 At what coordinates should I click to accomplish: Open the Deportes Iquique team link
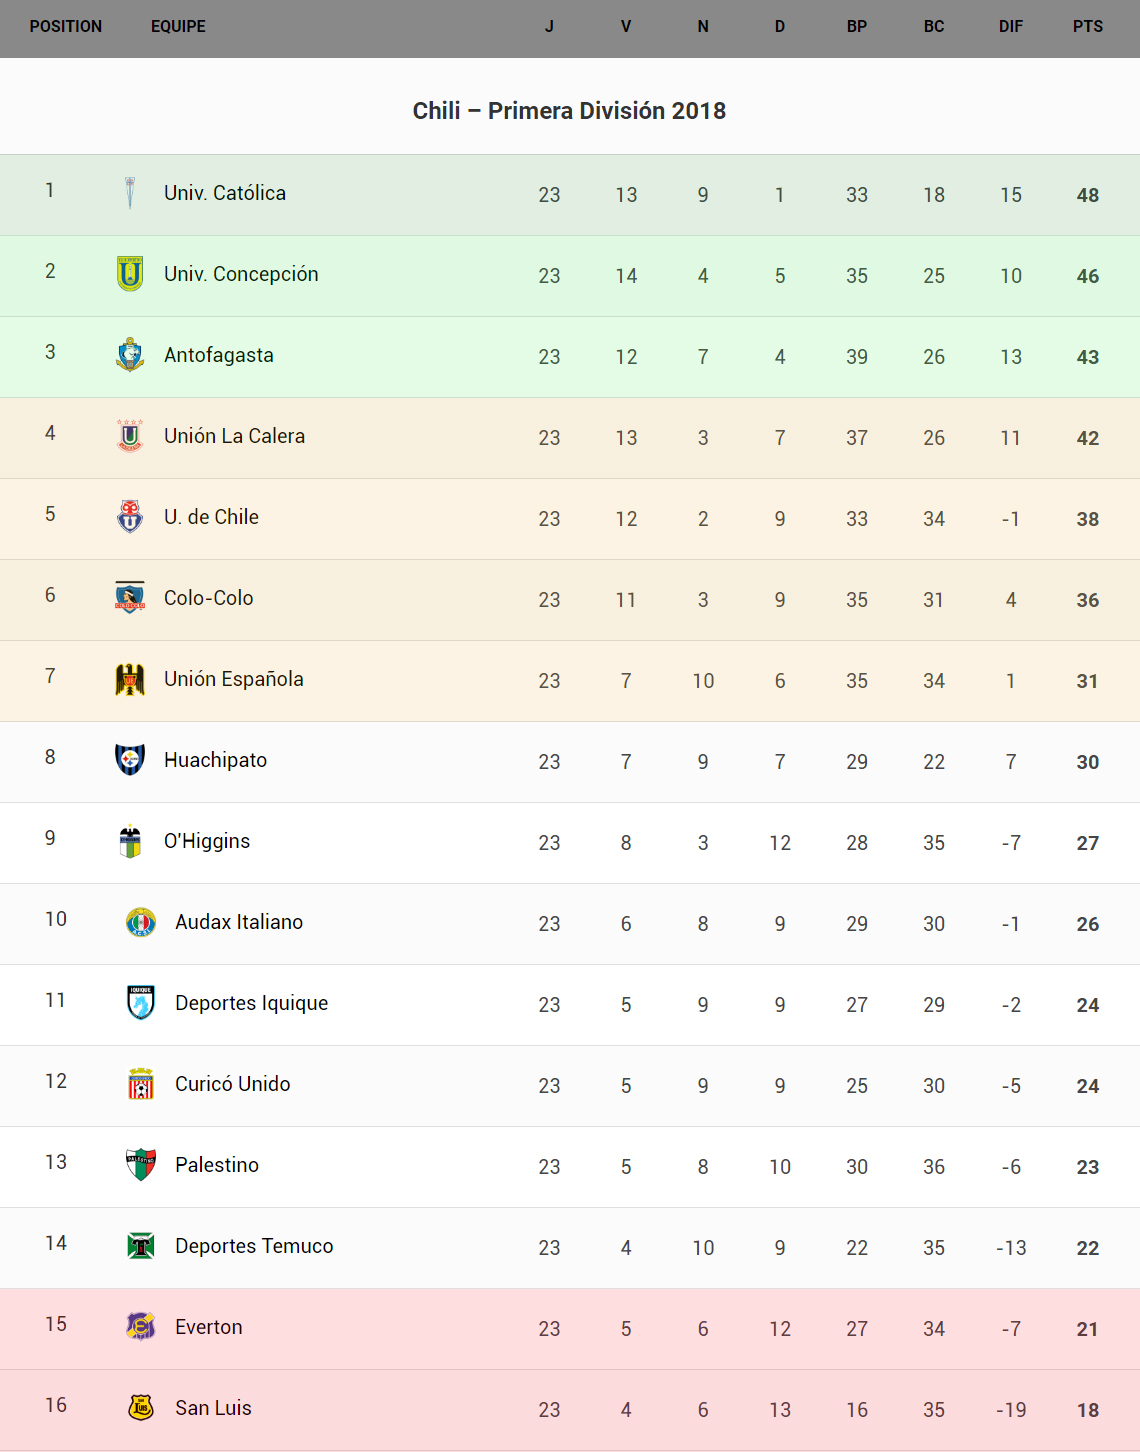[x=251, y=1003]
